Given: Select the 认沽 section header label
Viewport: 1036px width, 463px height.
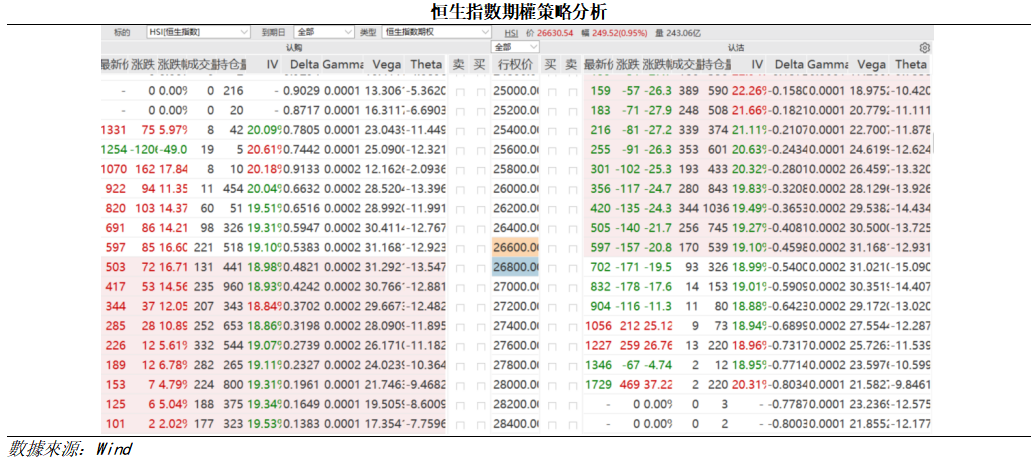Looking at the screenshot, I should pyautogui.click(x=736, y=48).
